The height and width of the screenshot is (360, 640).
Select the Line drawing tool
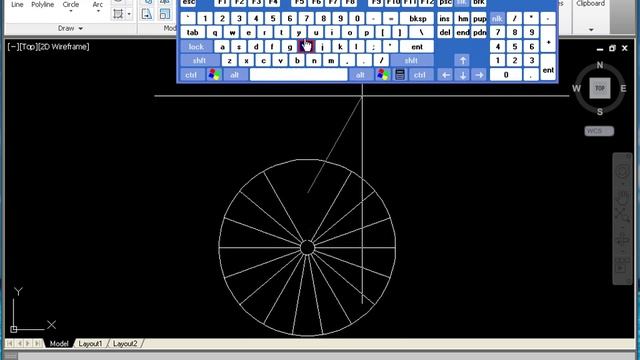17,4
